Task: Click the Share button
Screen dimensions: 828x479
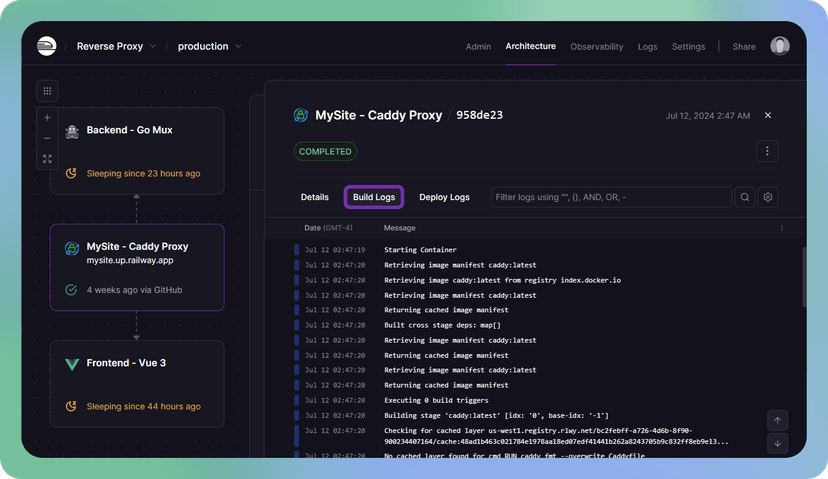Action: [x=744, y=46]
